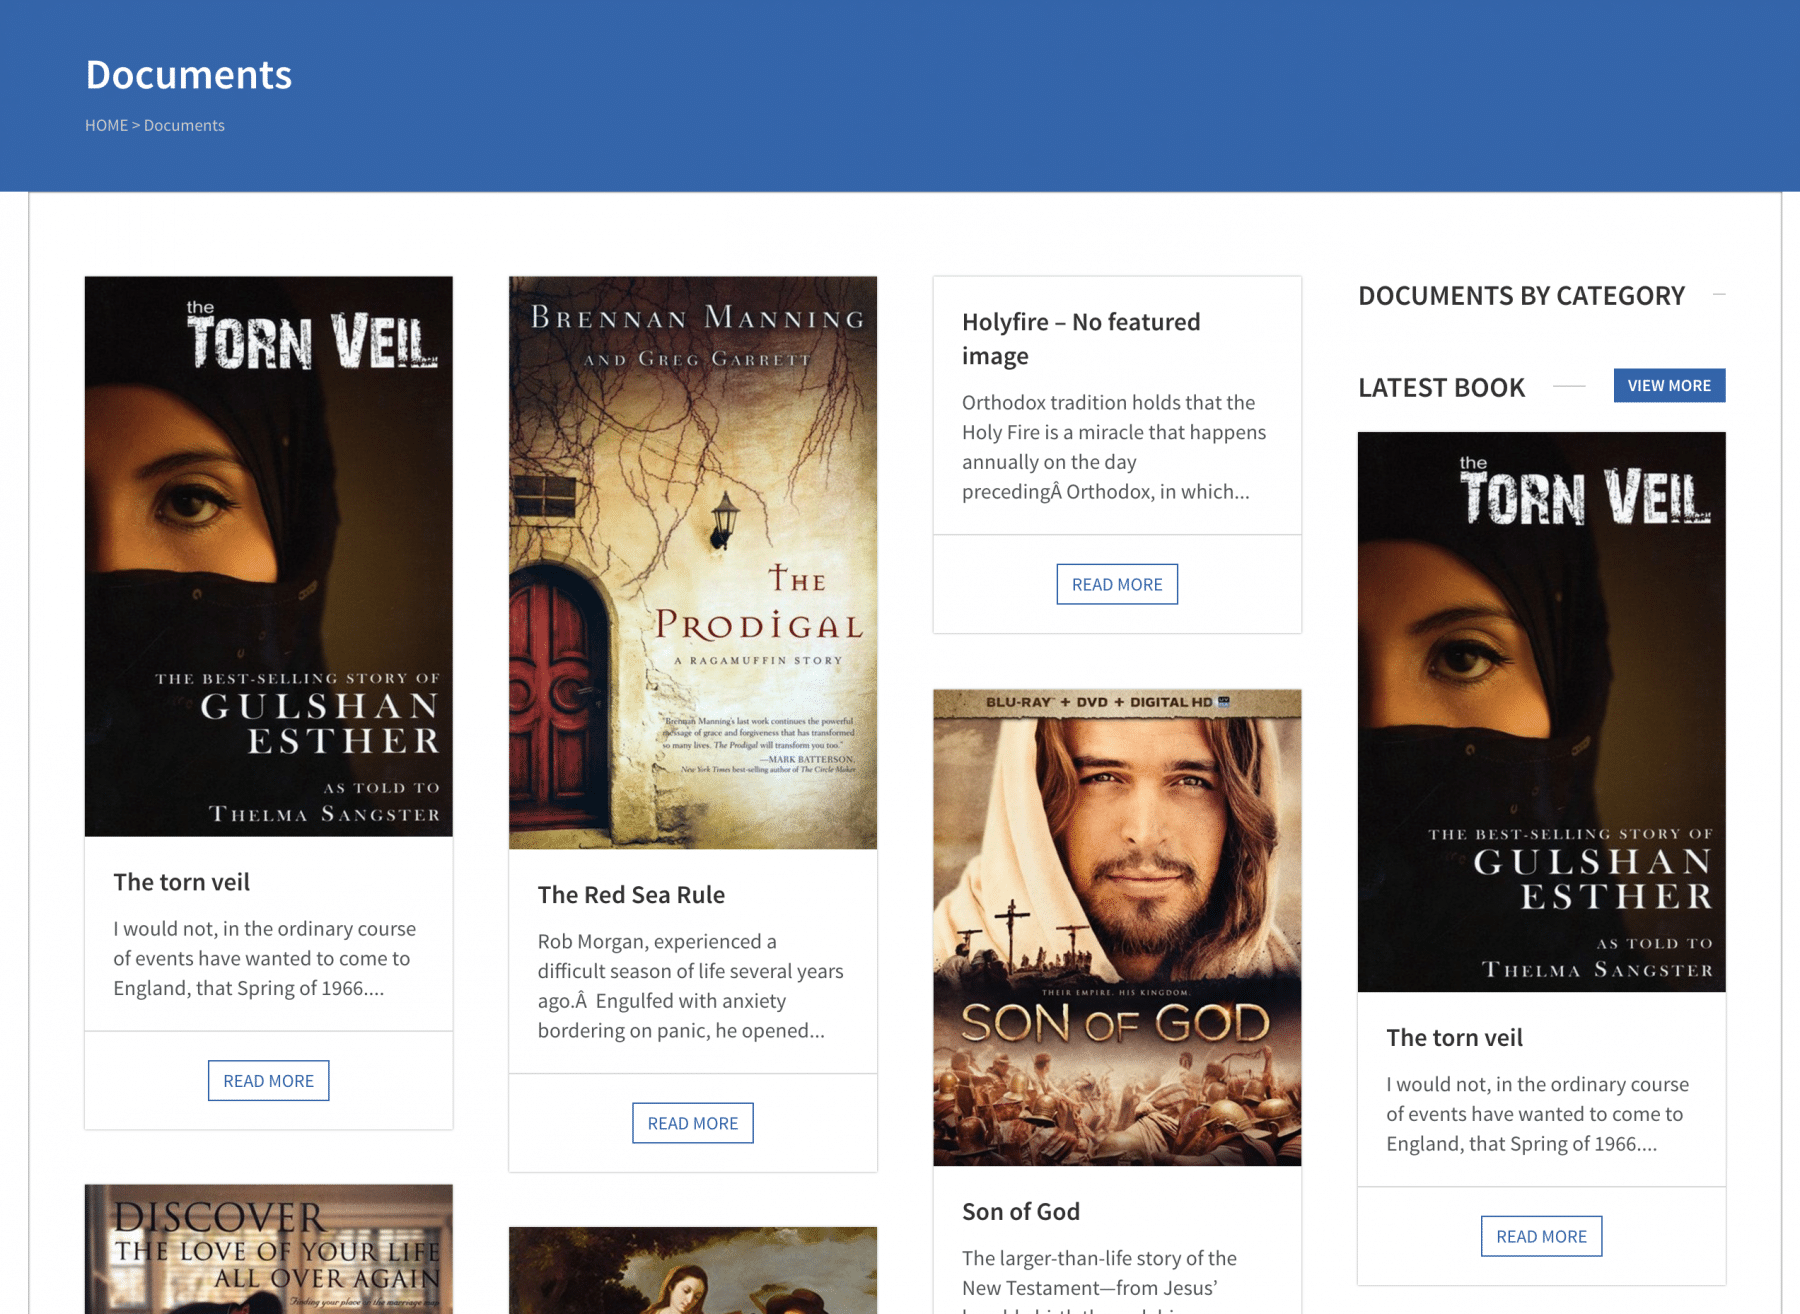This screenshot has height=1314, width=1800.
Task: Open The Torn Veil cover in main grid
Action: tap(268, 556)
